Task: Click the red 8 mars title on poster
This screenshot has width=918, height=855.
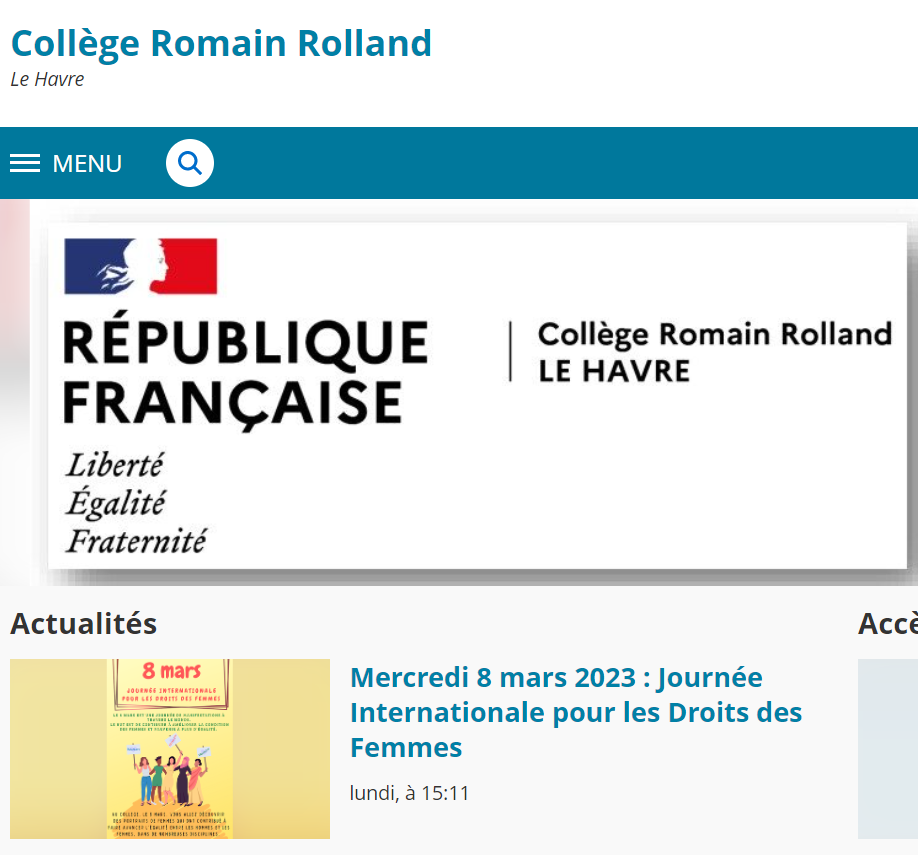Action: (x=171, y=671)
